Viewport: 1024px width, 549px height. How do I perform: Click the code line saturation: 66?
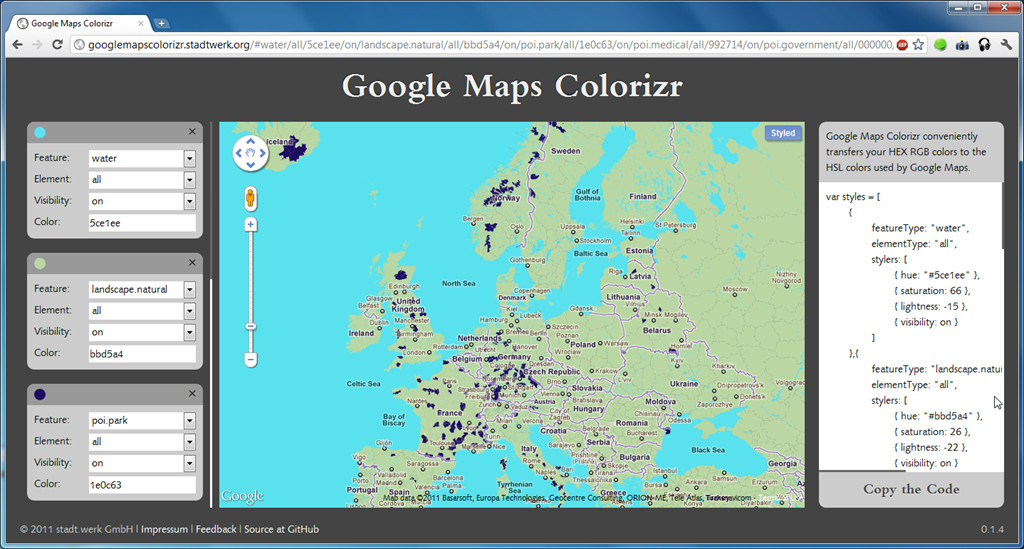(x=932, y=290)
